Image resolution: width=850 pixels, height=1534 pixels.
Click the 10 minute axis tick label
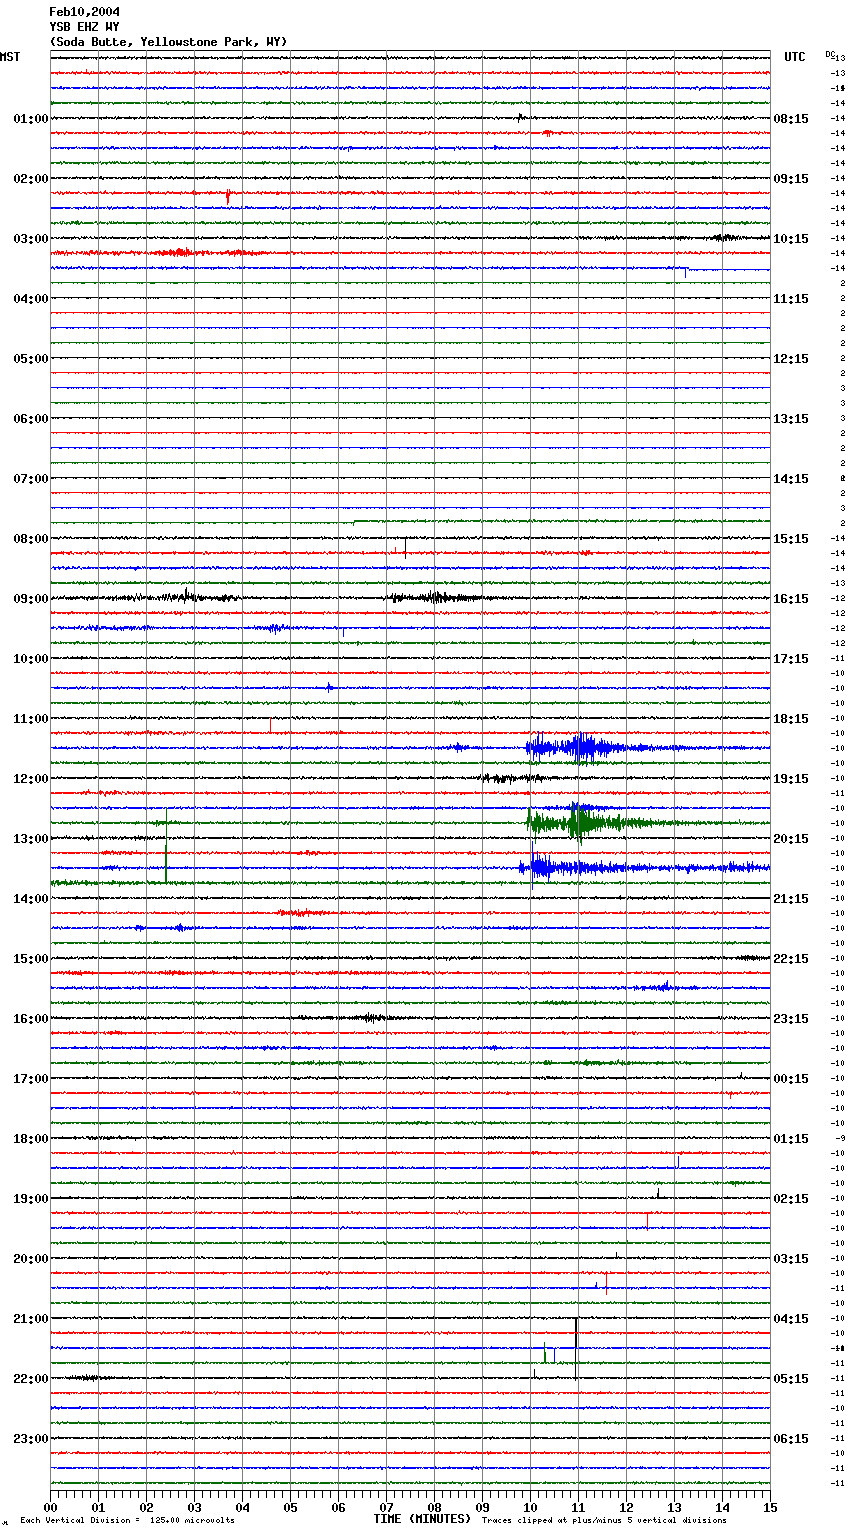[x=530, y=1507]
